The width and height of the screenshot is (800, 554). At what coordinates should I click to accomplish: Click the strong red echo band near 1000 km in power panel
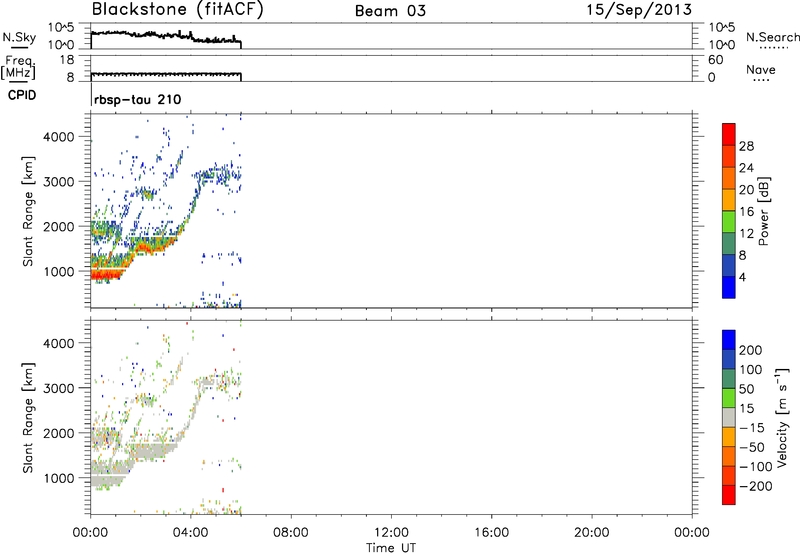pos(106,274)
